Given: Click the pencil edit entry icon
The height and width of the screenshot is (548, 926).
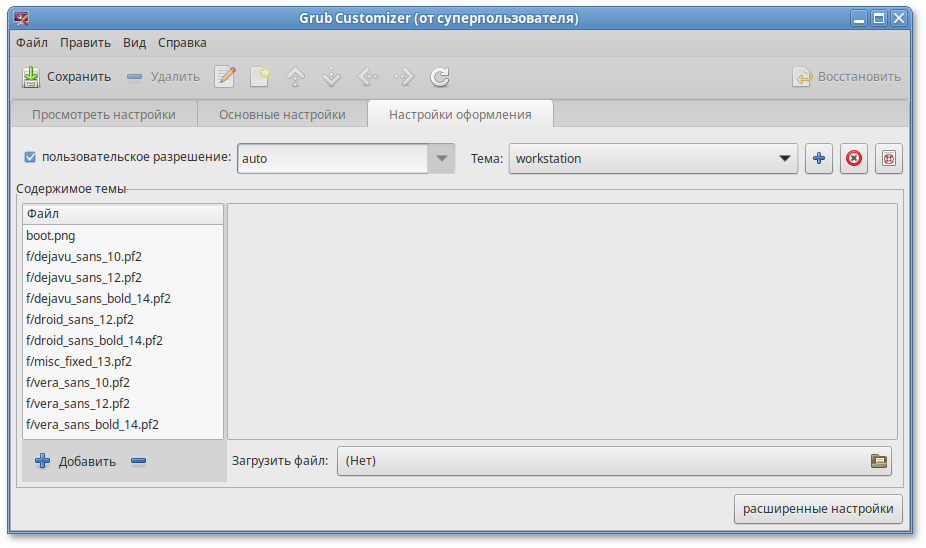Looking at the screenshot, I should 225,77.
